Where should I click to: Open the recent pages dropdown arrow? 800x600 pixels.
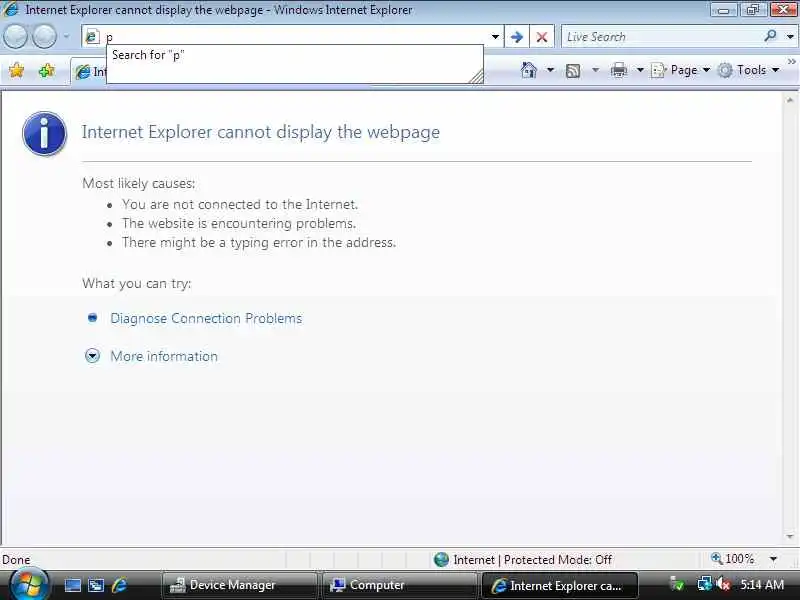(x=66, y=37)
